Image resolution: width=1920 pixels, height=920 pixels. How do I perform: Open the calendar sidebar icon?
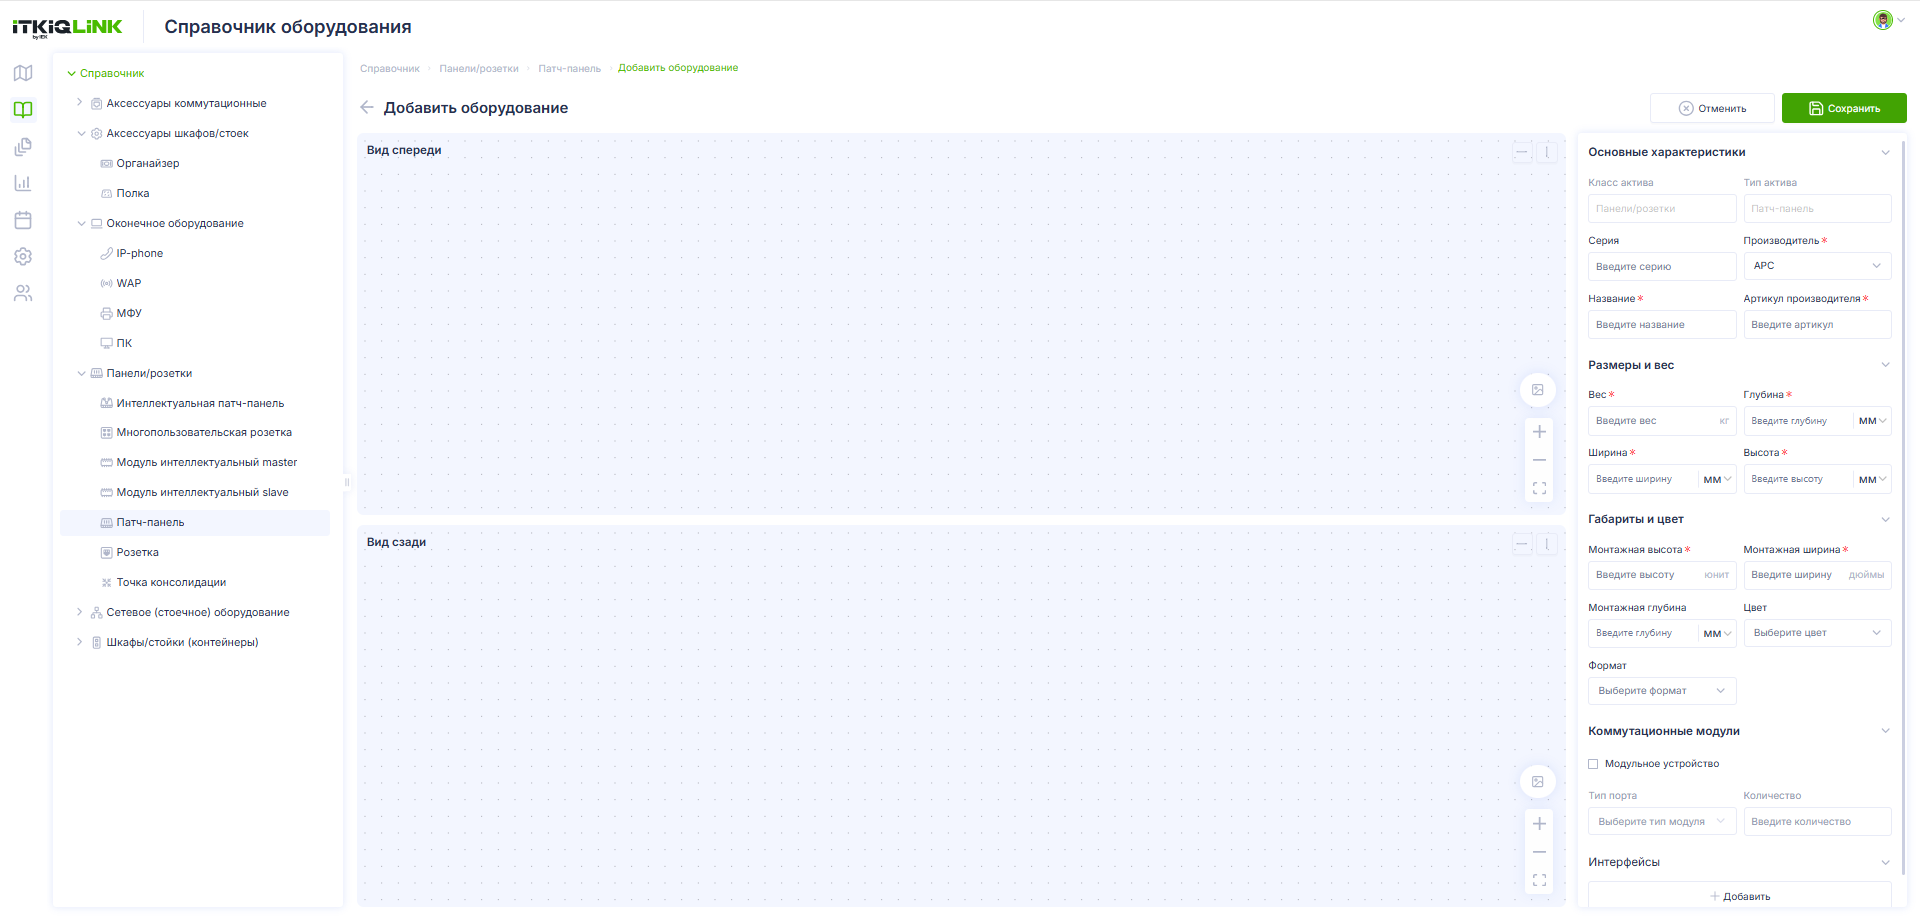coord(23,220)
